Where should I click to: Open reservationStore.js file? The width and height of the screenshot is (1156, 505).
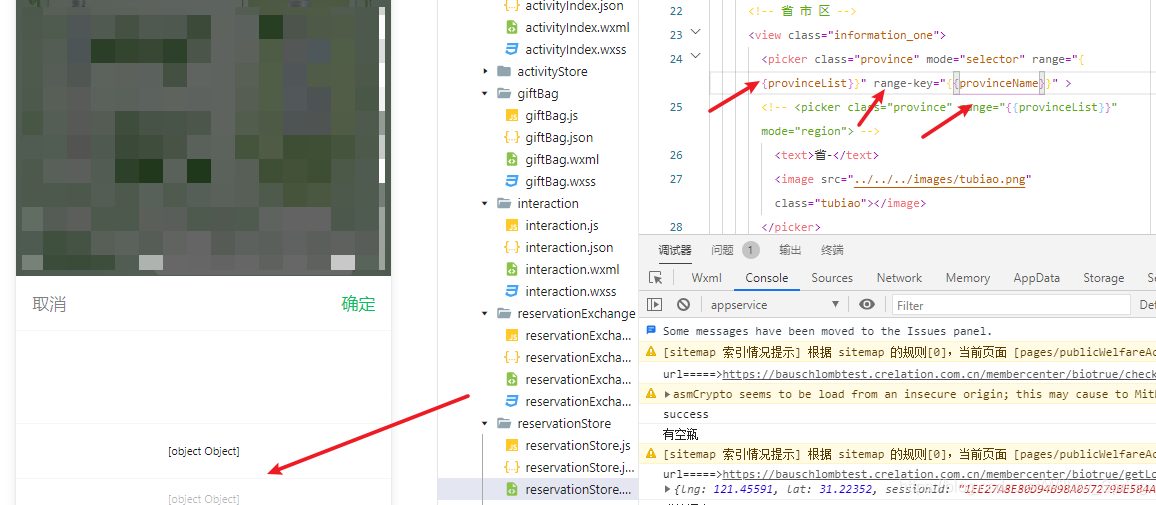(x=577, y=445)
